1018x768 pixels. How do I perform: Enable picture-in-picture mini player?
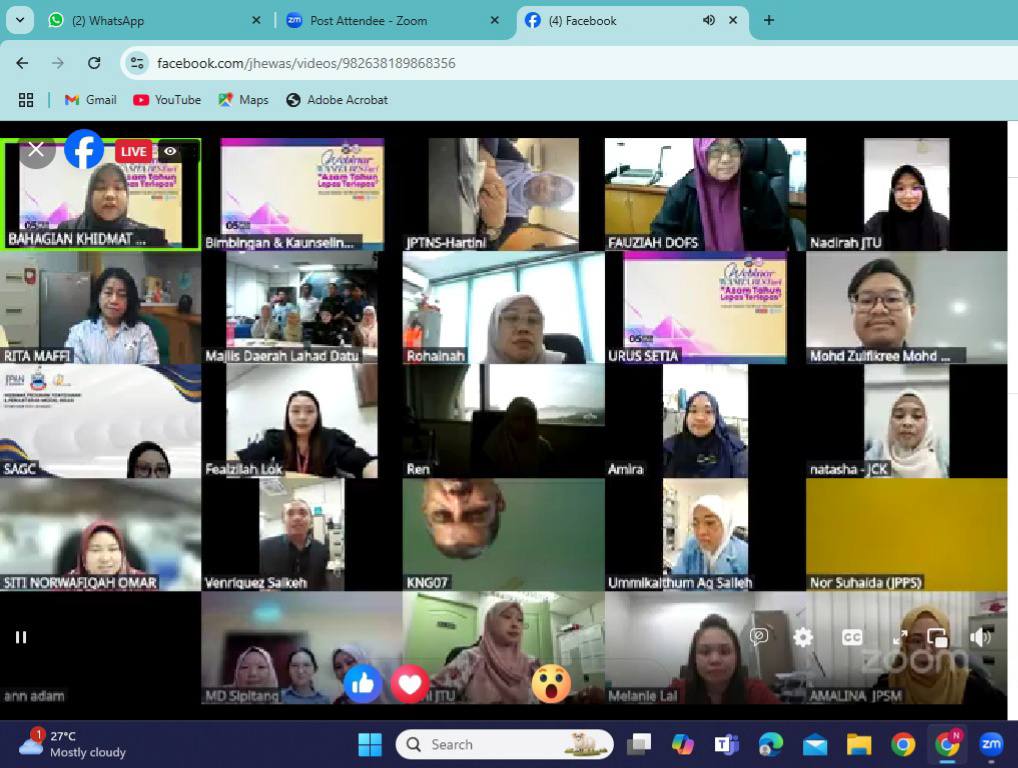click(x=937, y=637)
